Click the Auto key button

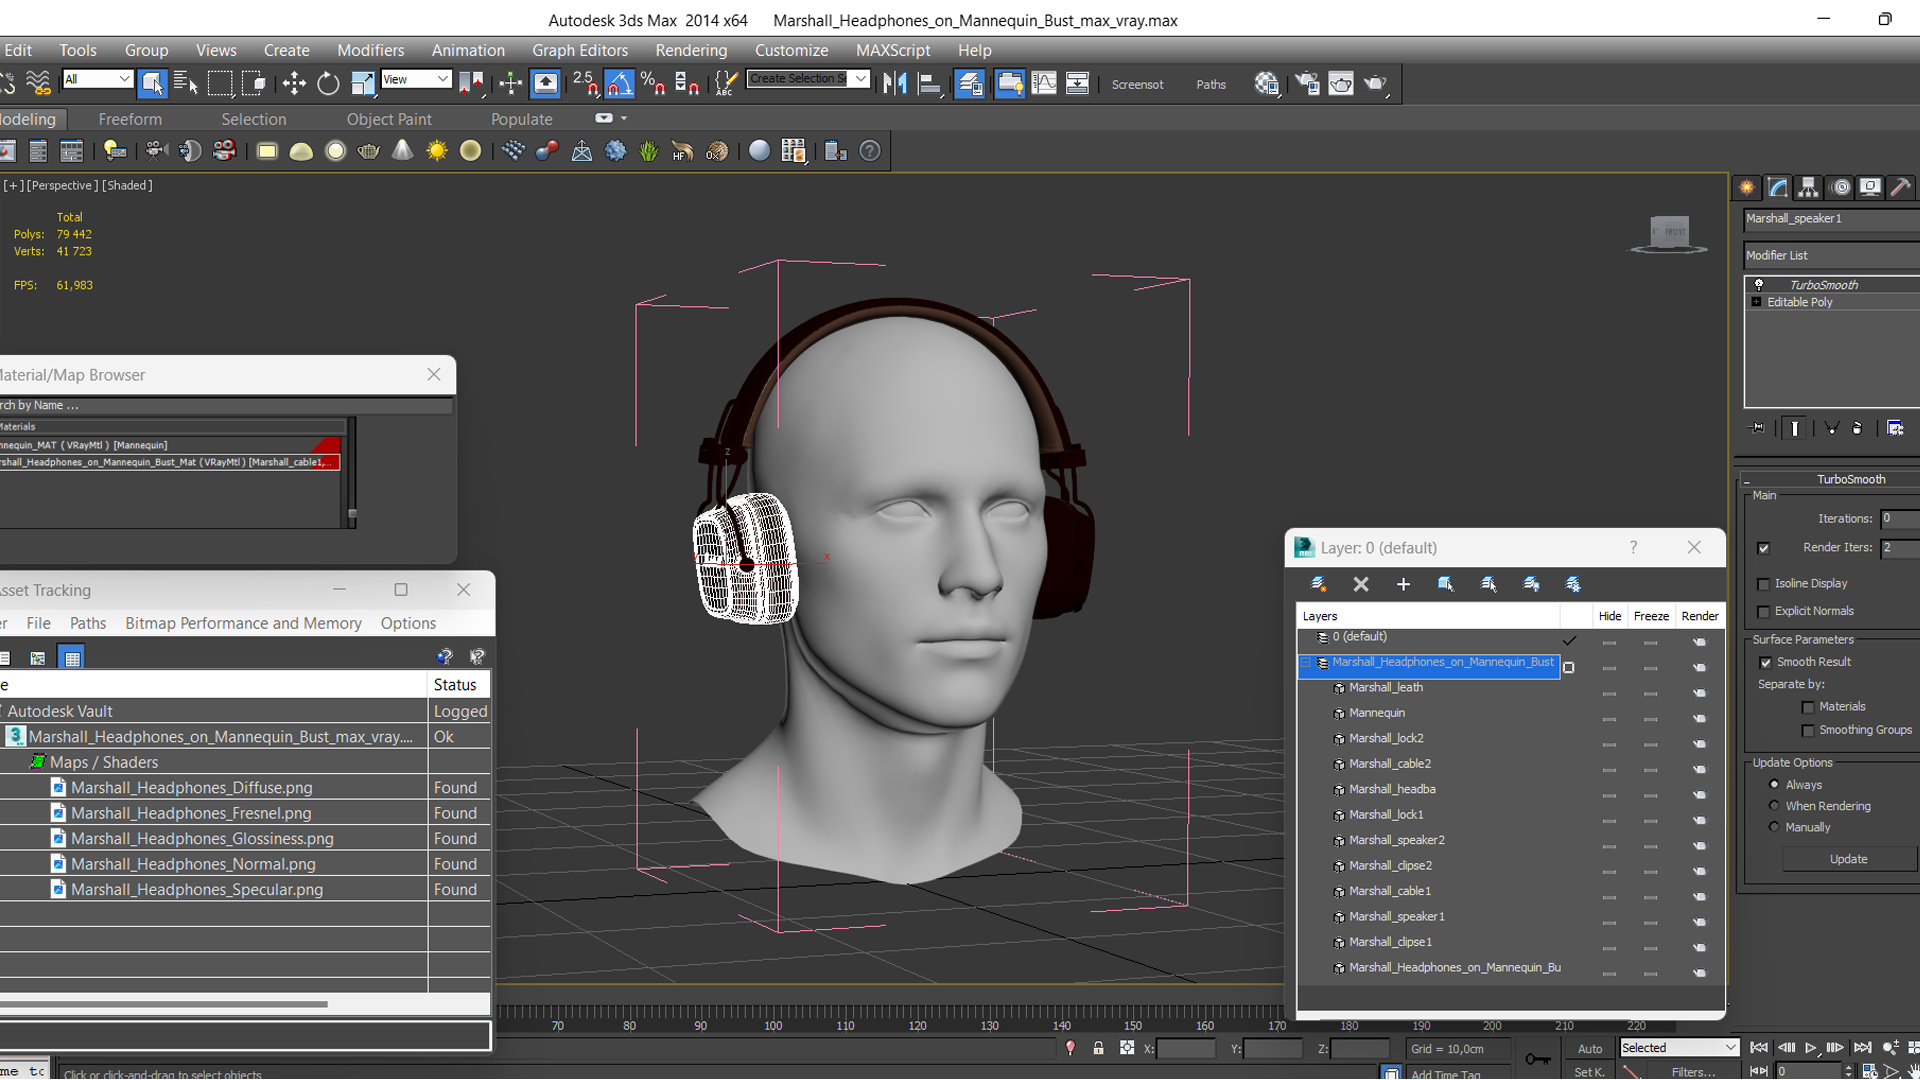point(1589,1049)
